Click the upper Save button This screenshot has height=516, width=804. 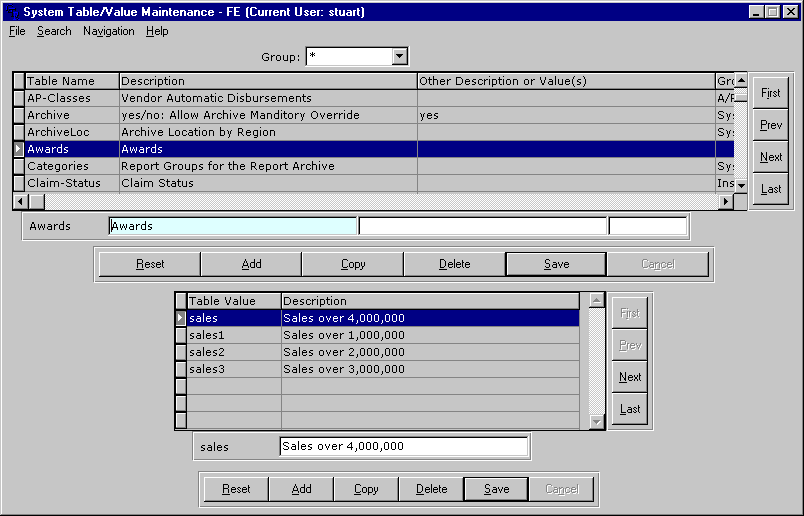pos(556,264)
